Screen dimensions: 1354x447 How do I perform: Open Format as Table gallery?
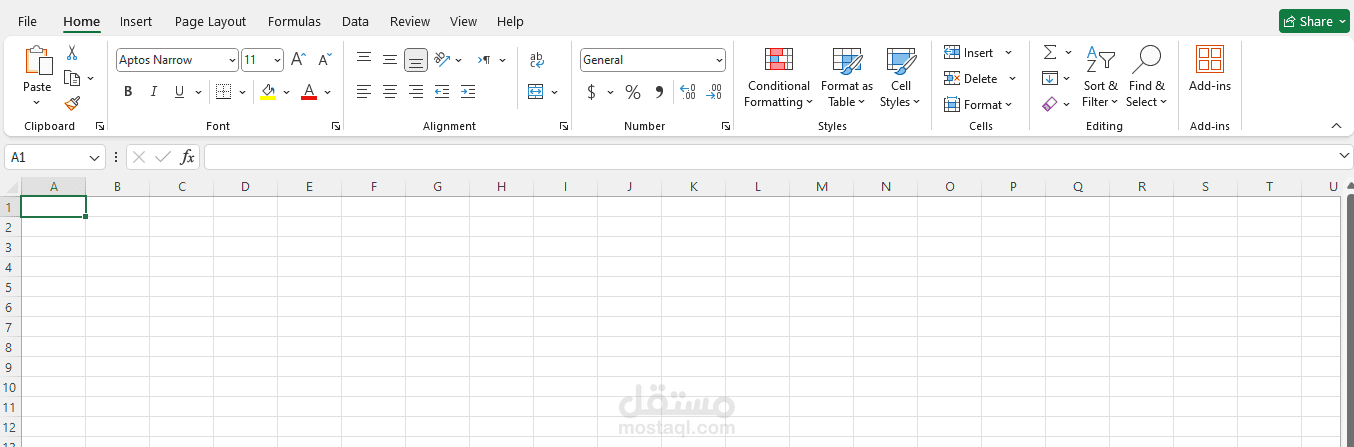click(846, 77)
